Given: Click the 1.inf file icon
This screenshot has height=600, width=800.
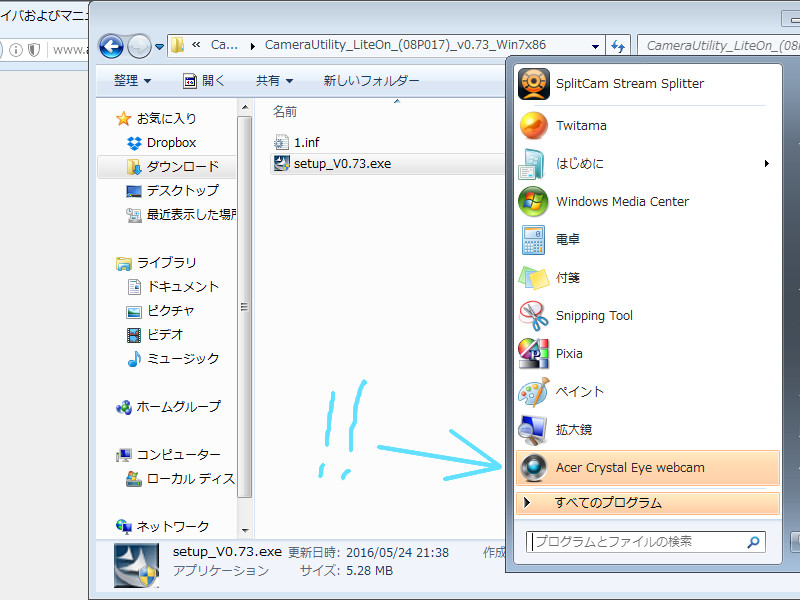Looking at the screenshot, I should pyautogui.click(x=282, y=142).
